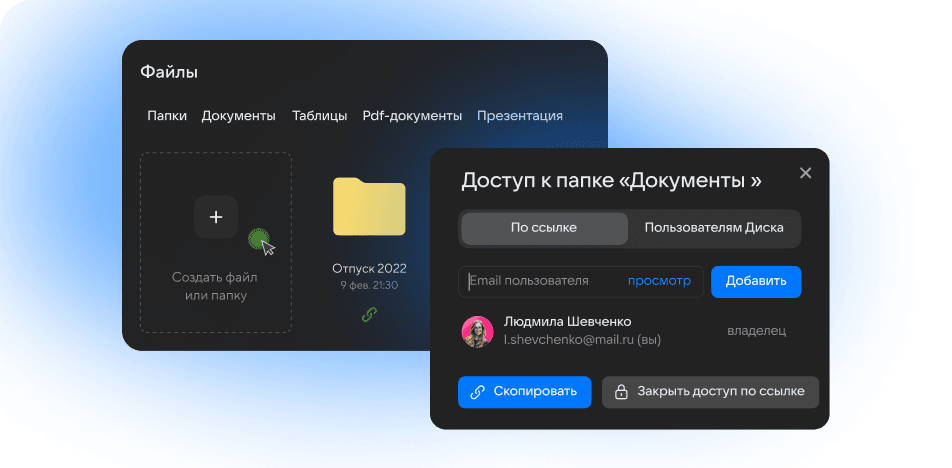This screenshot has width=952, height=468.
Task: Open the Презентация tab
Action: tap(520, 115)
